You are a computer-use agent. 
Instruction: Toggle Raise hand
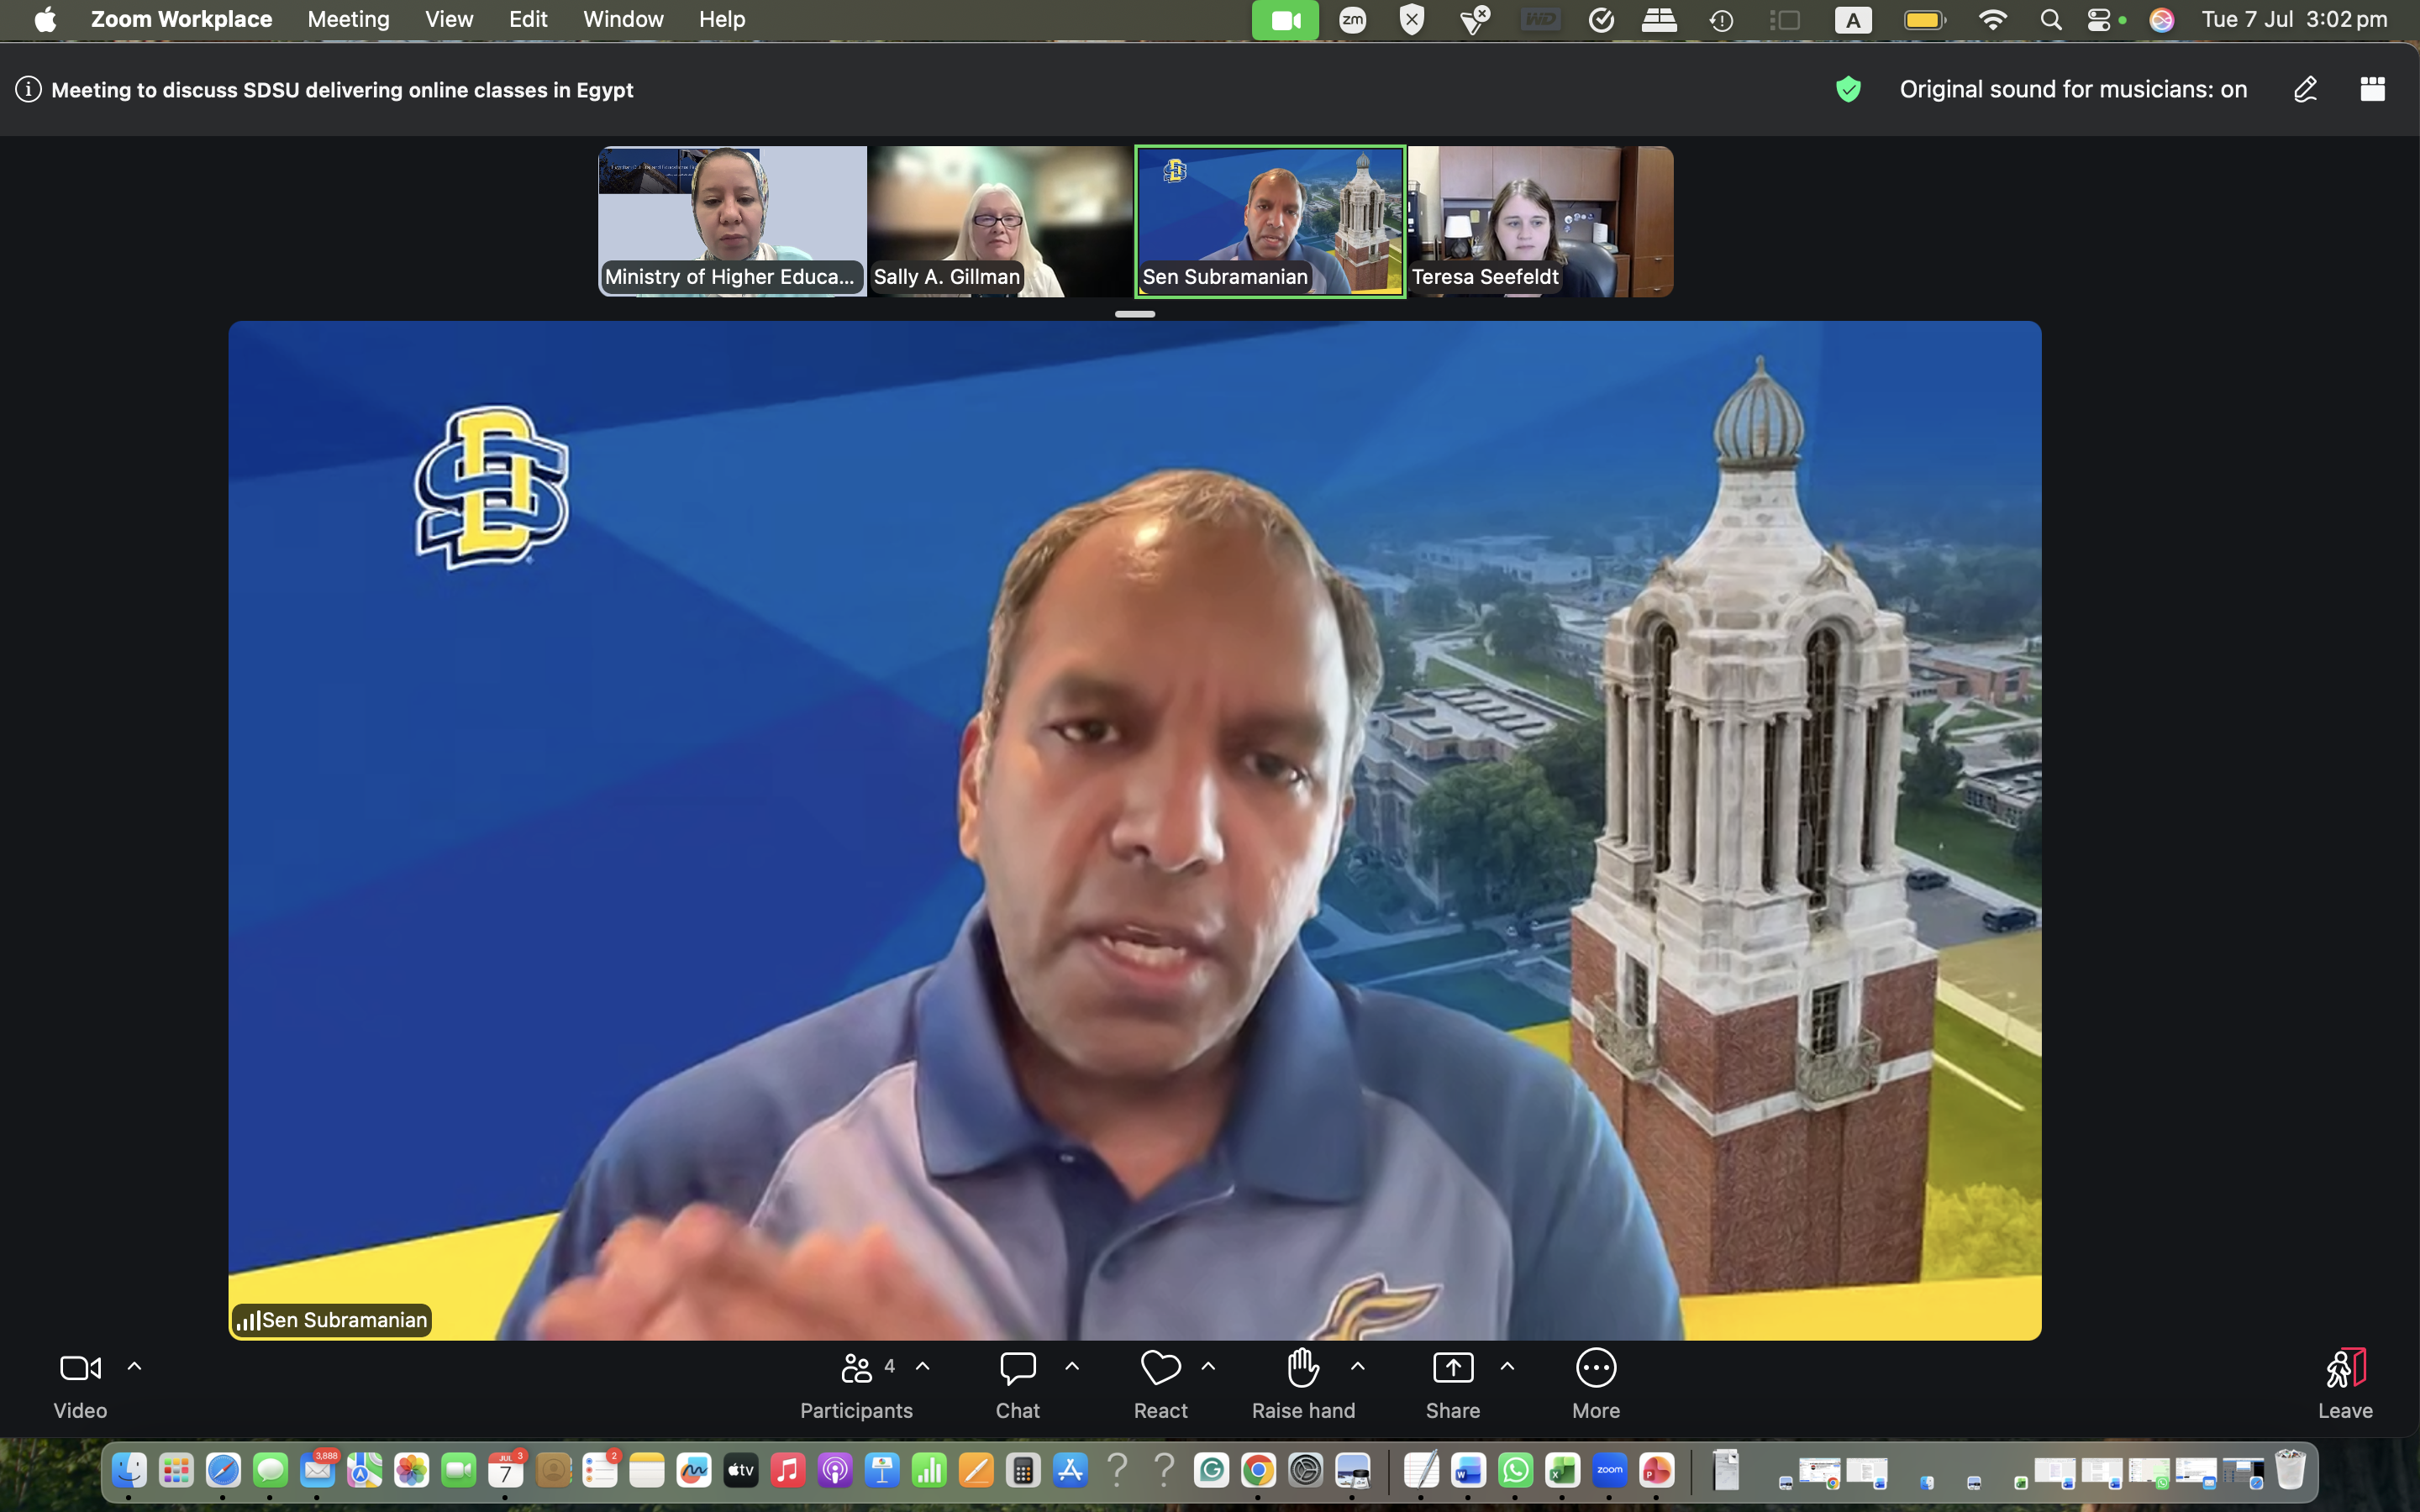tap(1303, 1384)
